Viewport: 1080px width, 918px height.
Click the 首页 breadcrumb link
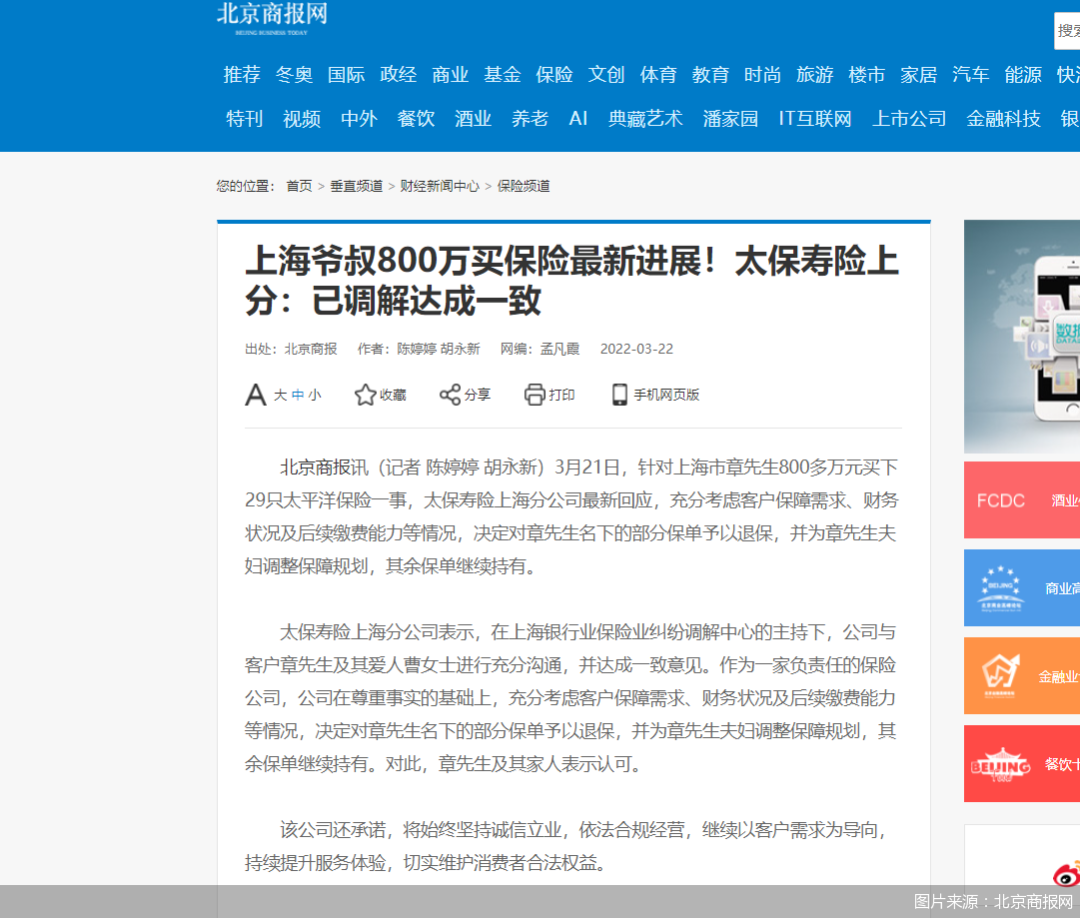pos(298,186)
